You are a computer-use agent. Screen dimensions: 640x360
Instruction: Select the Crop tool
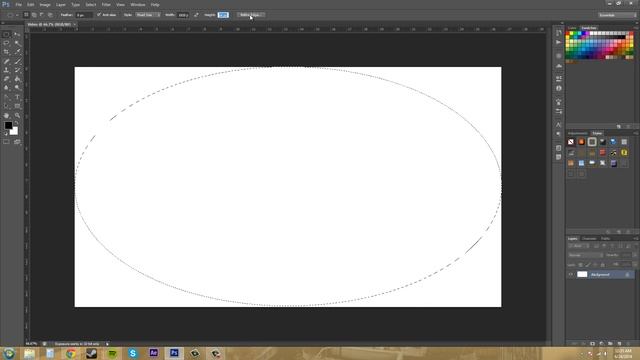7,52
